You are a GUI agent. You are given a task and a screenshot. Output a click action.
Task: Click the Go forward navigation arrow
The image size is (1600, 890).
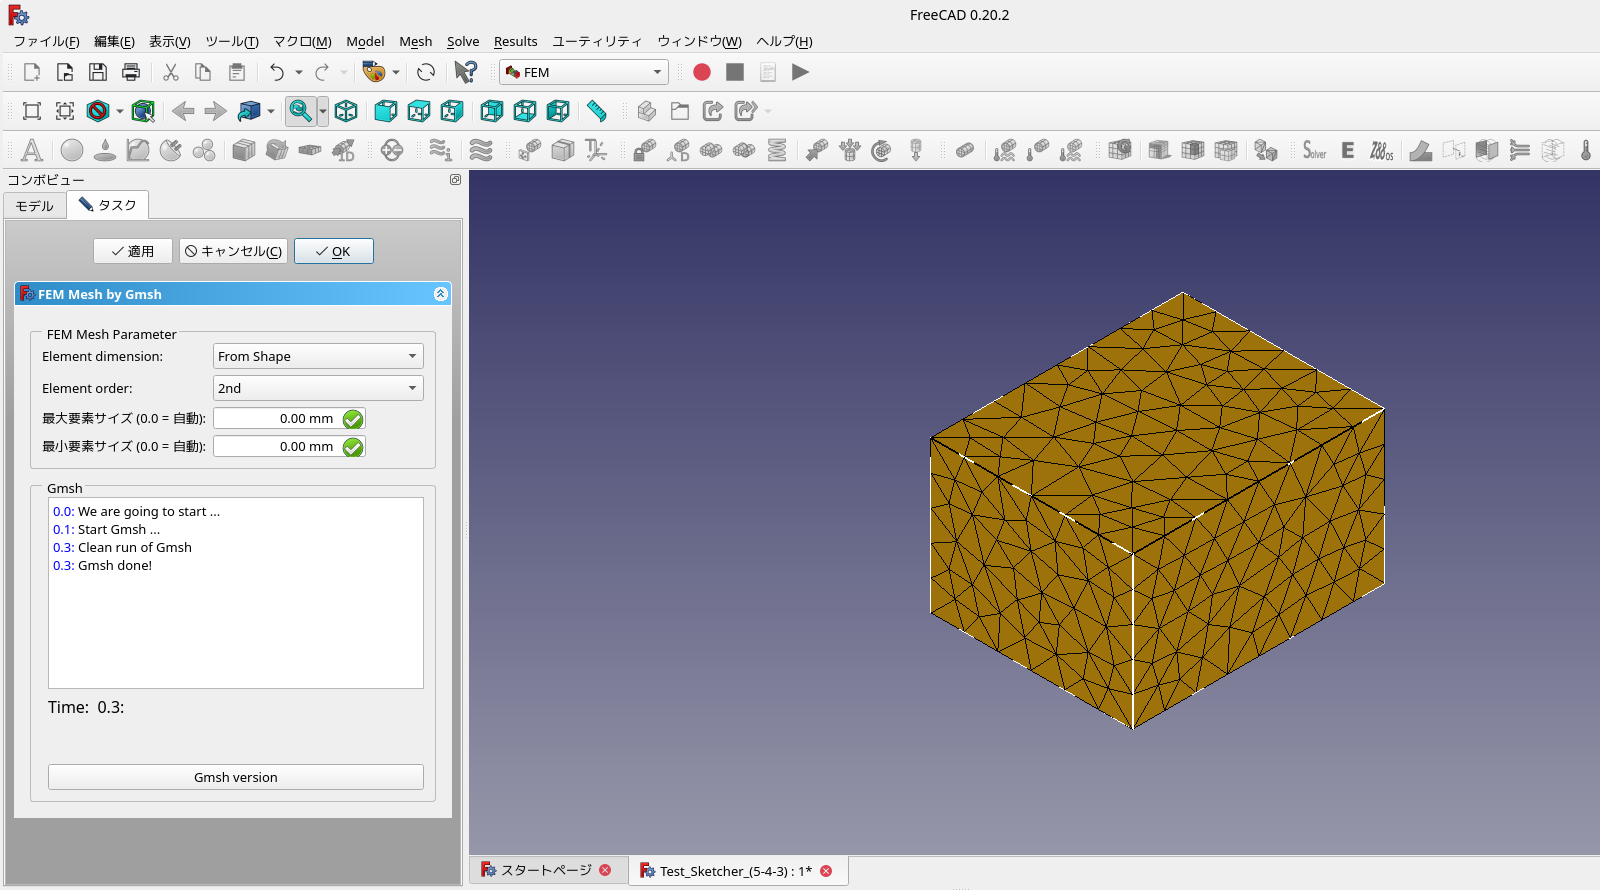[216, 111]
